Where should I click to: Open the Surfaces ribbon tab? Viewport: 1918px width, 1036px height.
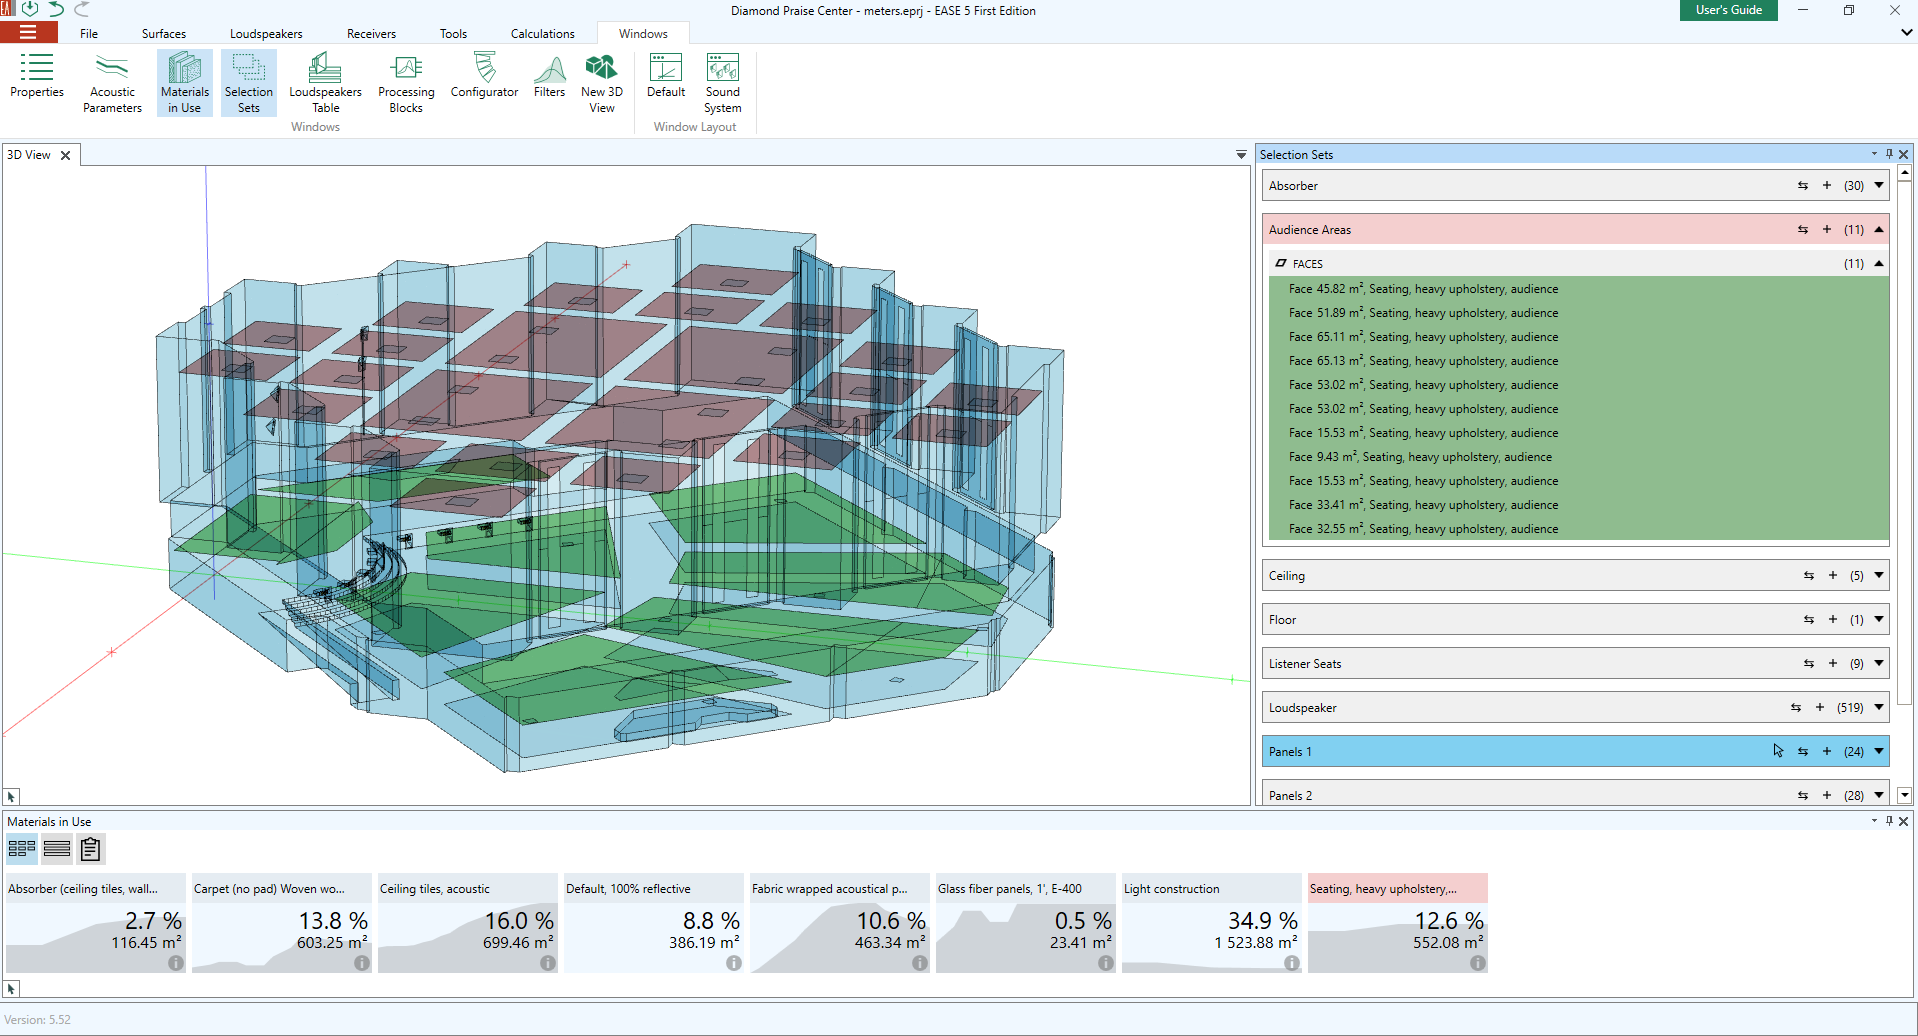163,33
